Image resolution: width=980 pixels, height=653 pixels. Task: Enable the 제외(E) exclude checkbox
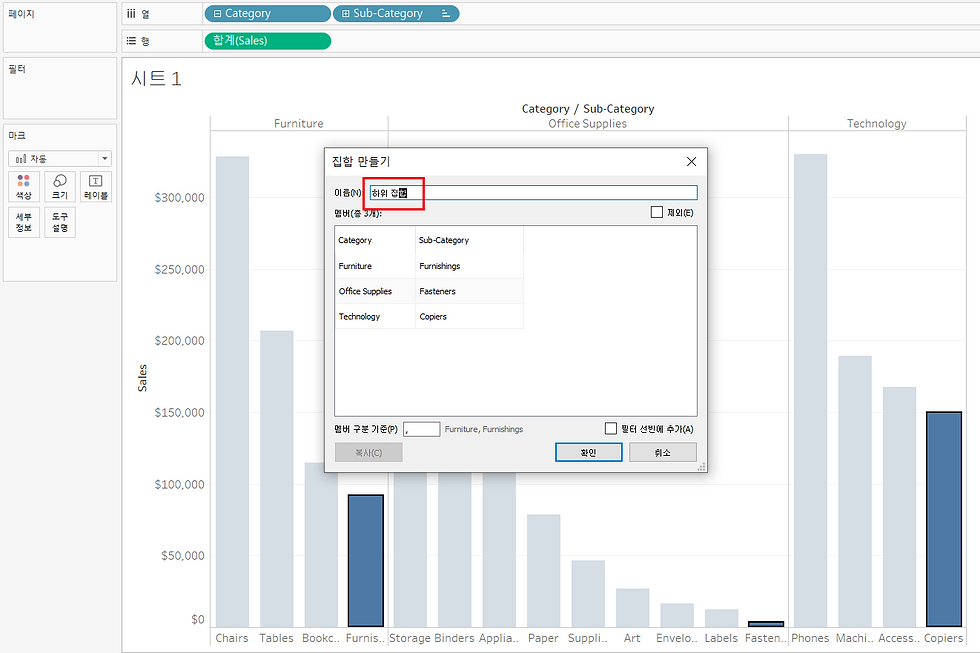(656, 212)
